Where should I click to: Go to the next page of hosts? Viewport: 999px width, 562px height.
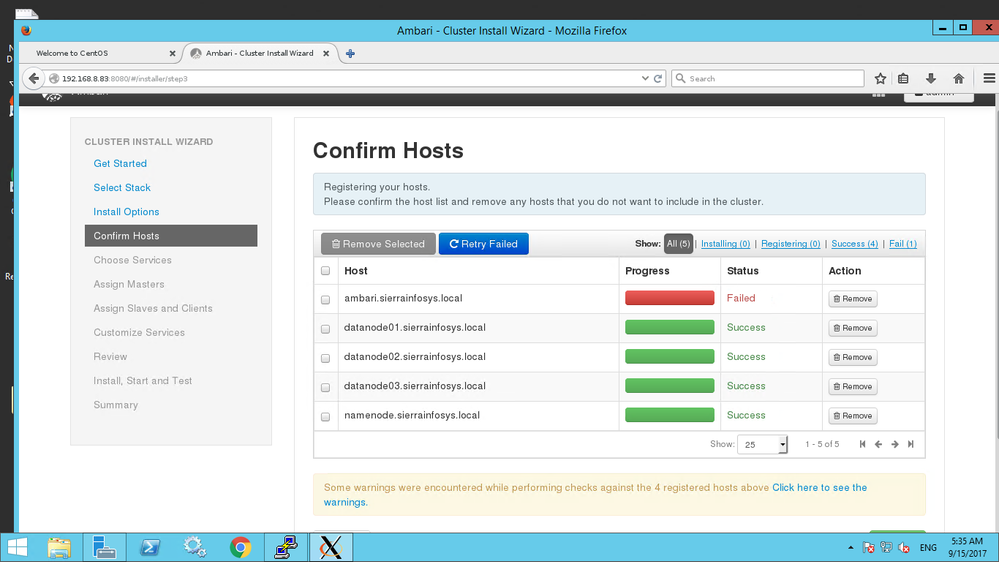[895, 444]
